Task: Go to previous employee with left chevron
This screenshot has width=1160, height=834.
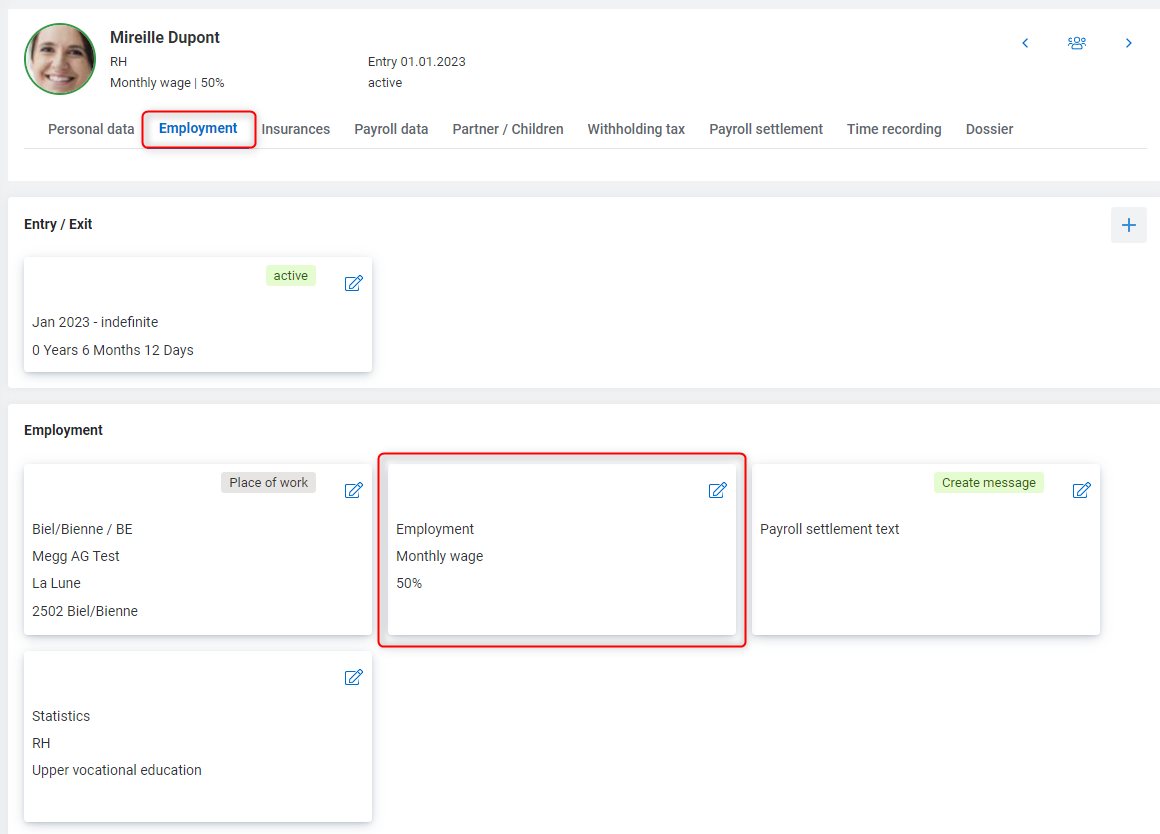Action: [x=1025, y=43]
